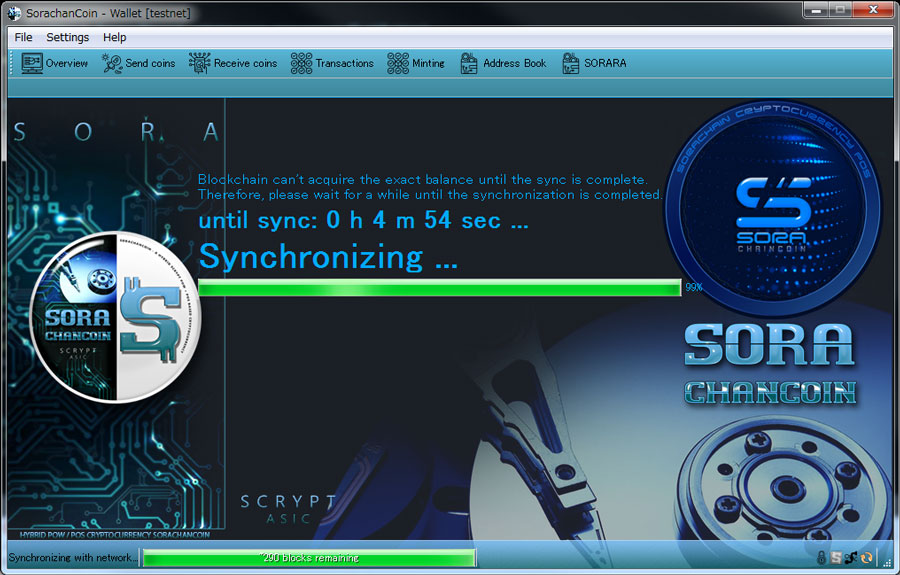Image resolution: width=900 pixels, height=575 pixels.
Task: Click the Minting knot icon
Action: [x=398, y=63]
